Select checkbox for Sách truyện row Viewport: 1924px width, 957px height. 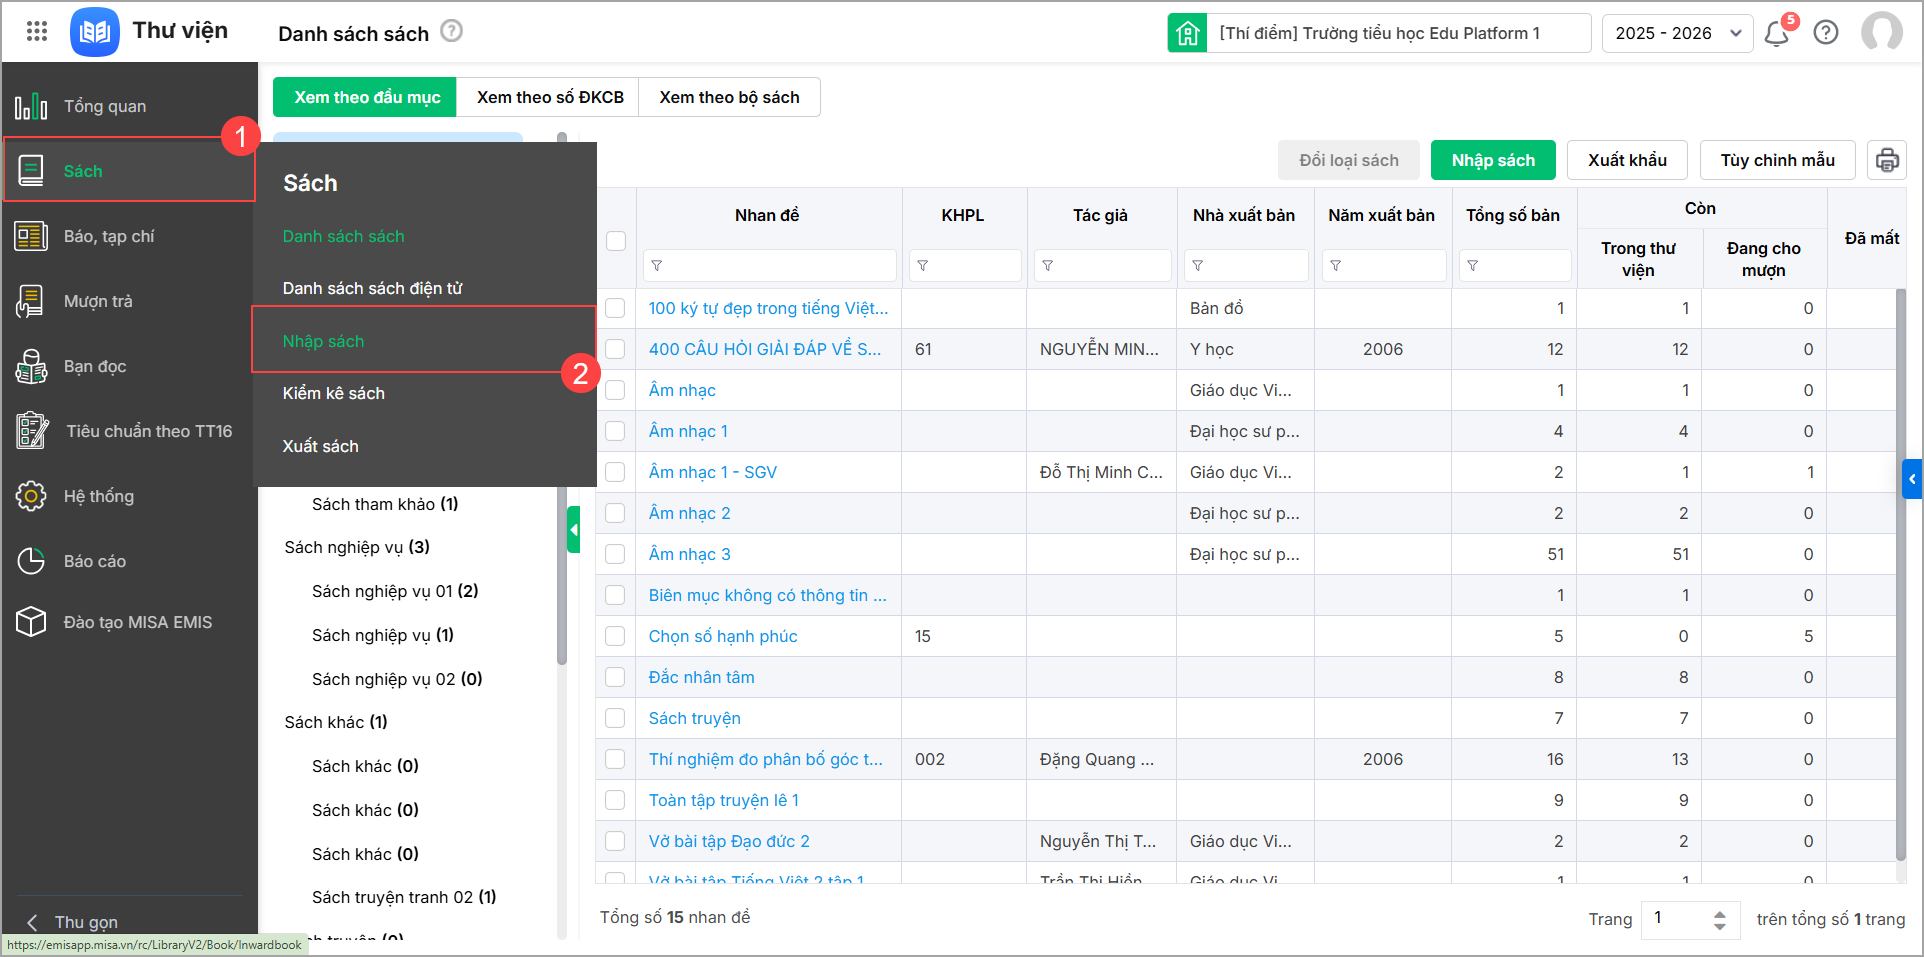(616, 718)
